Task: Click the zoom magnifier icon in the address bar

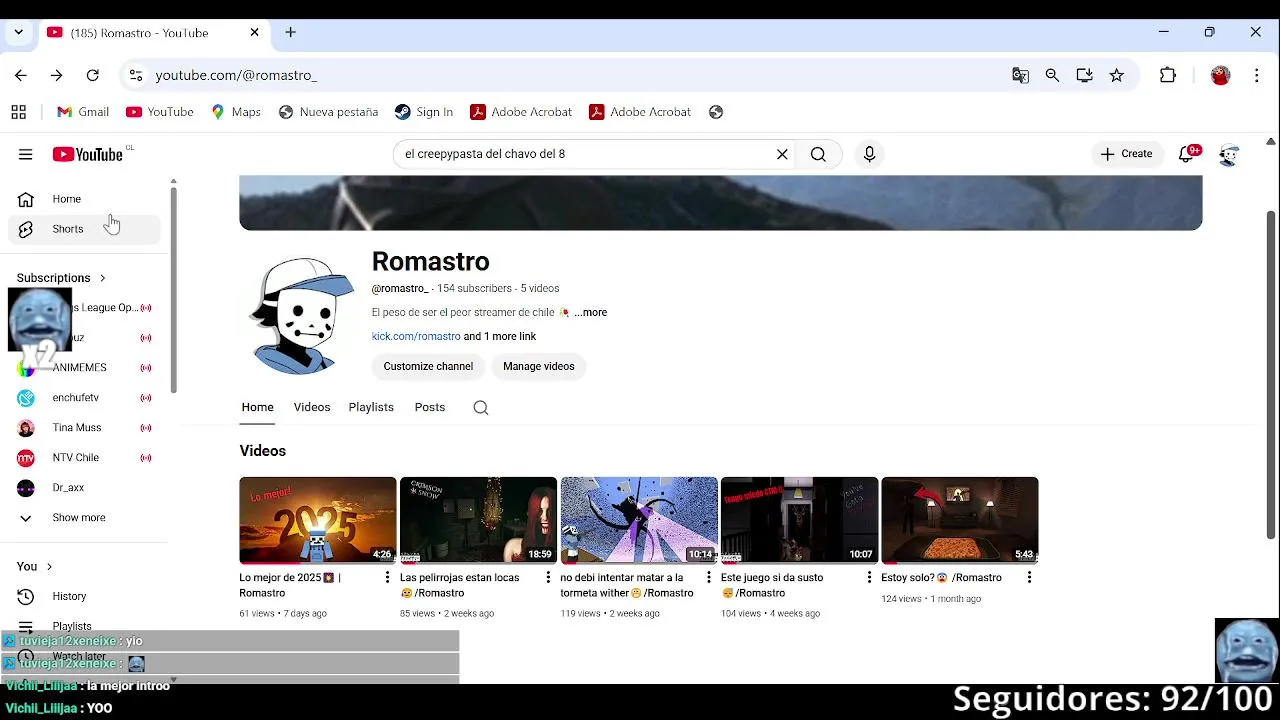Action: (x=1052, y=75)
